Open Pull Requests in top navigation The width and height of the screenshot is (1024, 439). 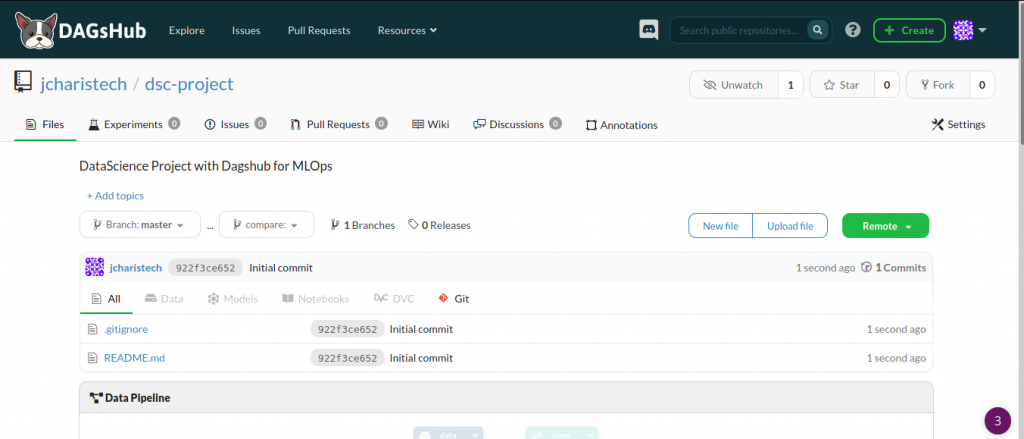click(319, 30)
